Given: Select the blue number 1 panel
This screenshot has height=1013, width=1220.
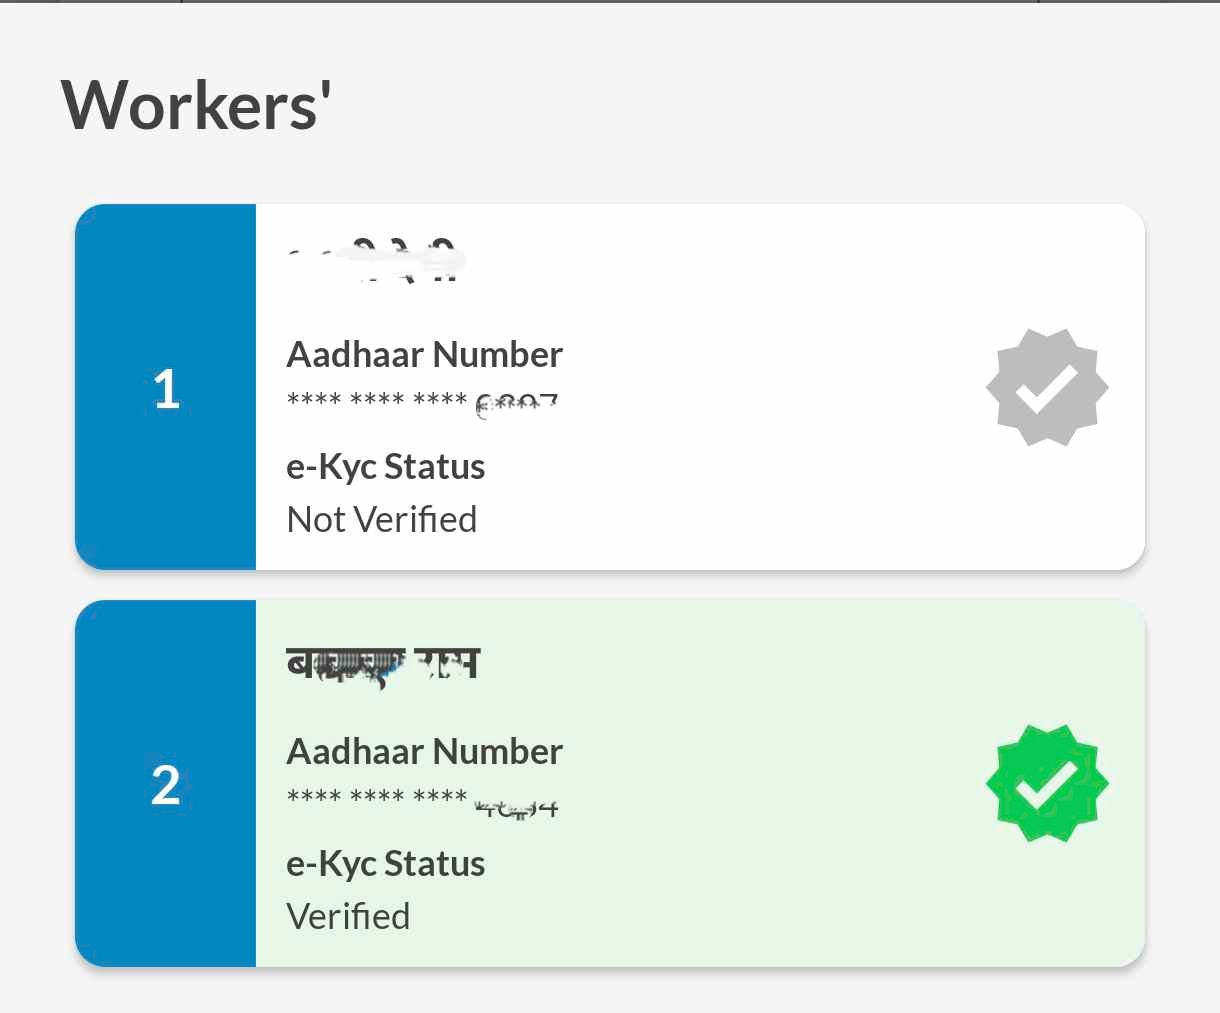Looking at the screenshot, I should point(167,387).
